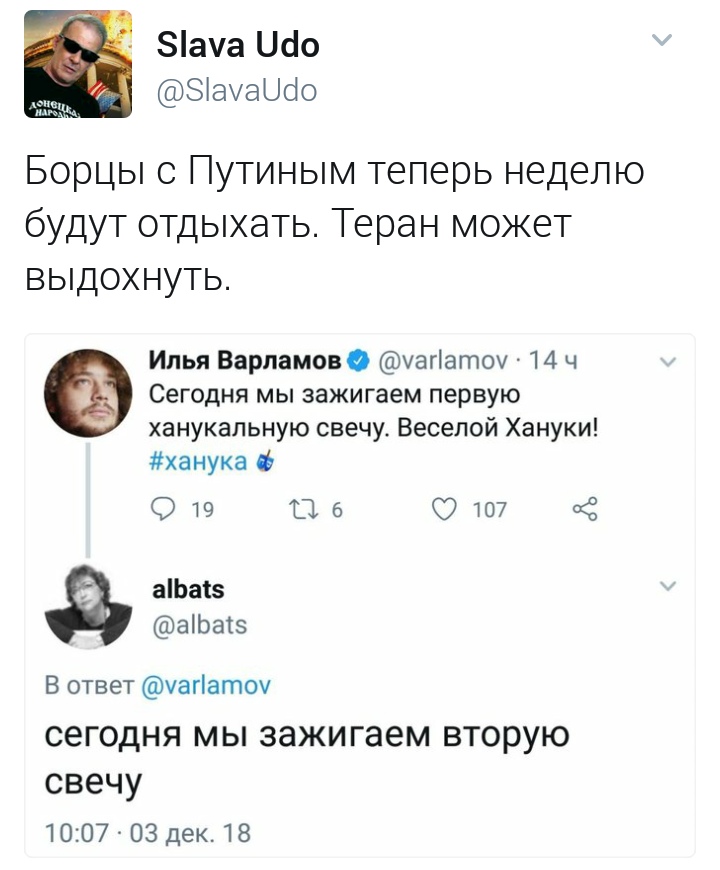The image size is (720, 870).
Task: Click the @albats handle under the name
Action: [x=198, y=626]
